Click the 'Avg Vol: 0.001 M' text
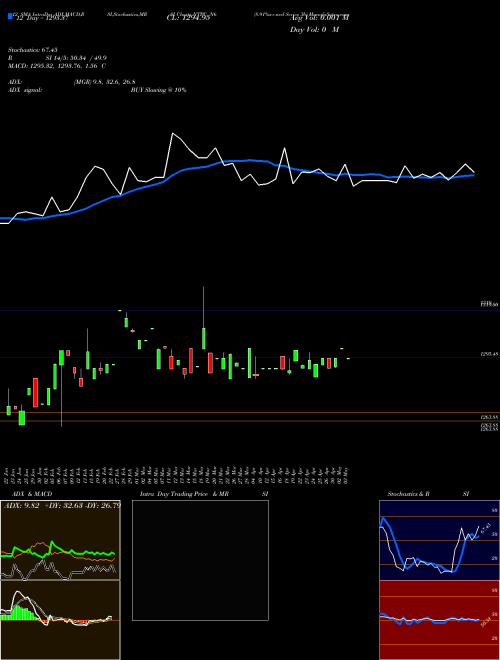 click(x=319, y=18)
